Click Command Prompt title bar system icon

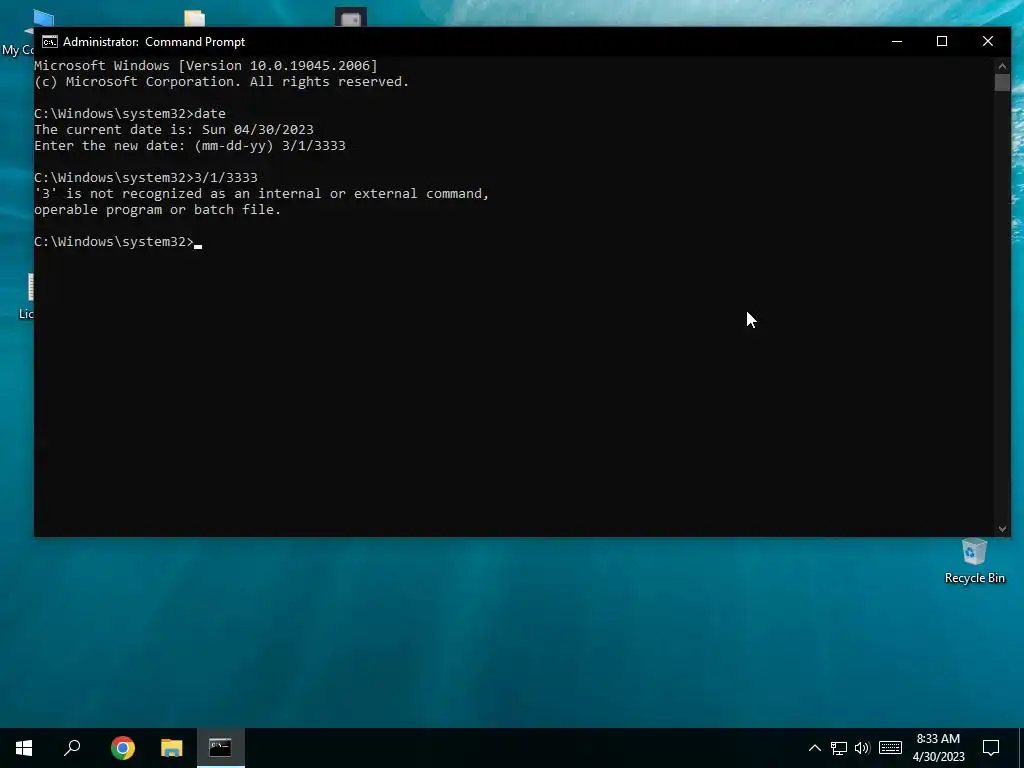click(x=50, y=42)
